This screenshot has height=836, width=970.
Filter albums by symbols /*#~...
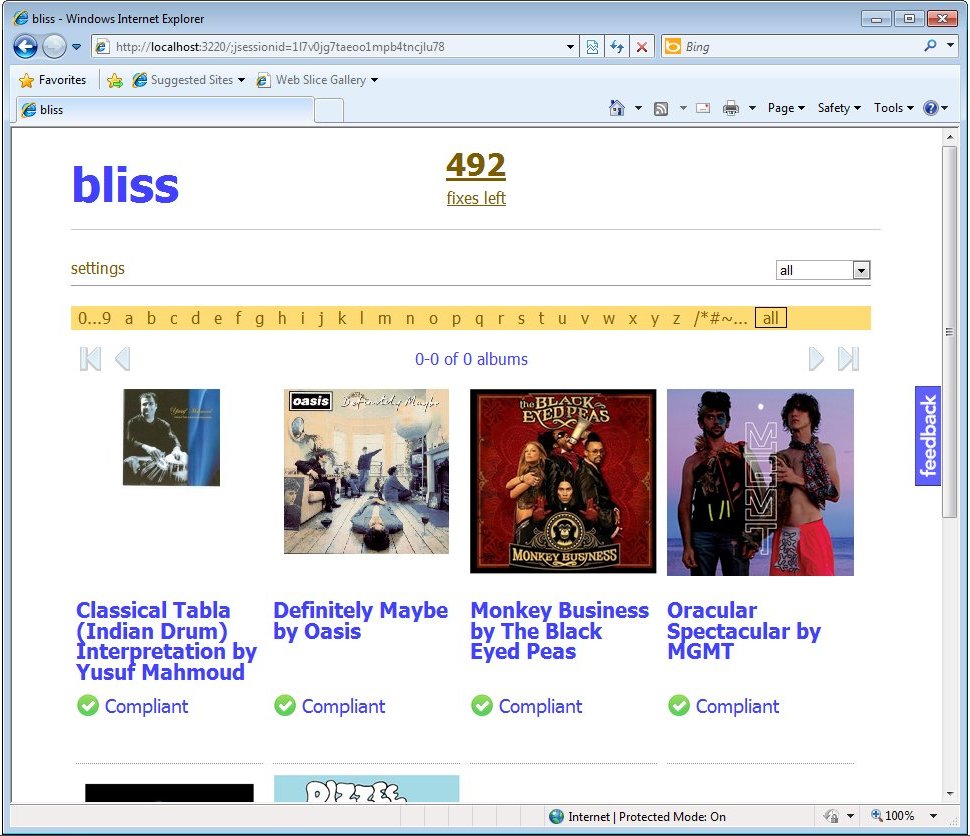pyautogui.click(x=720, y=318)
